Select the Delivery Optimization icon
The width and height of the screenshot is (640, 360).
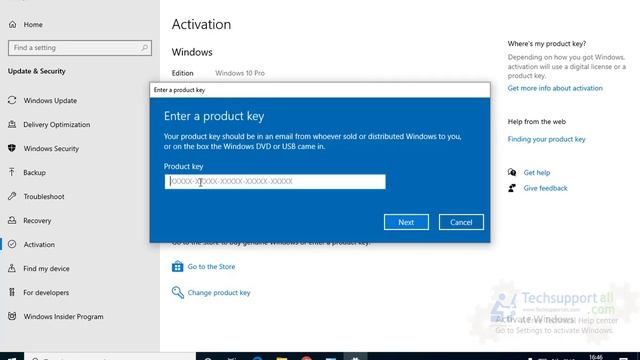pyautogui.click(x=12, y=124)
